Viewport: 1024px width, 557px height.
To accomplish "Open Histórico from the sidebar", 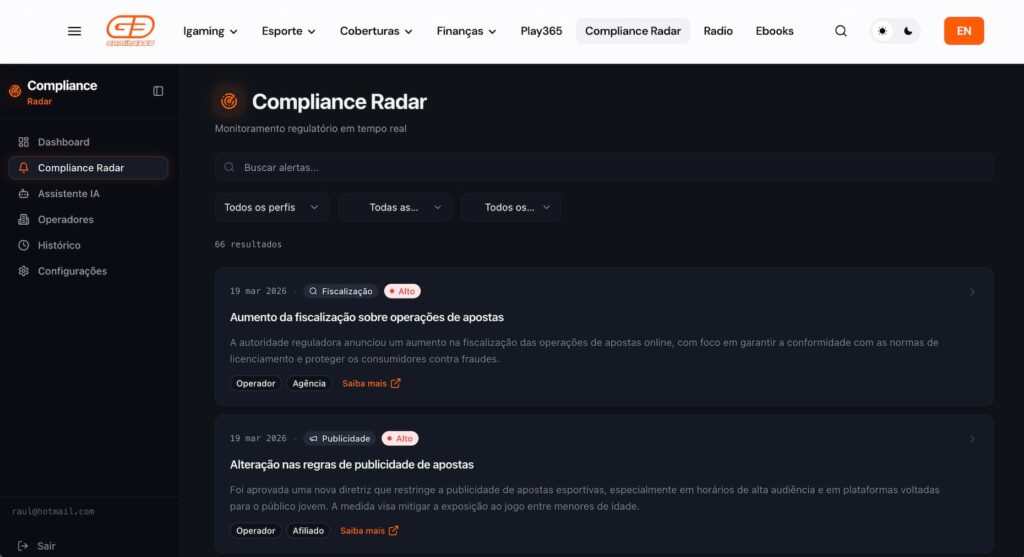I will [59, 245].
